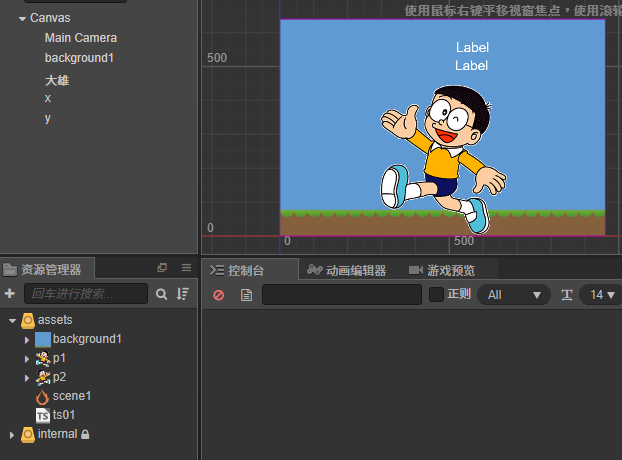Expand the p2 asset
622x460 pixels.
[x=27, y=378]
